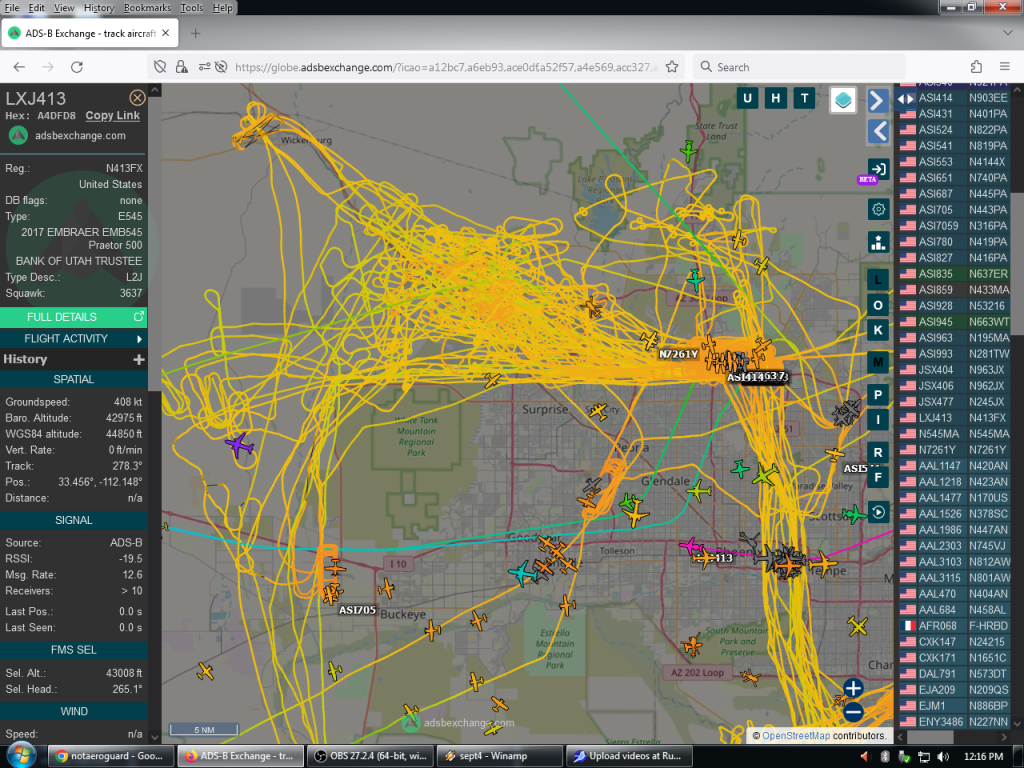
Task: List all tabs dropdown arrow
Action: coord(1006,32)
